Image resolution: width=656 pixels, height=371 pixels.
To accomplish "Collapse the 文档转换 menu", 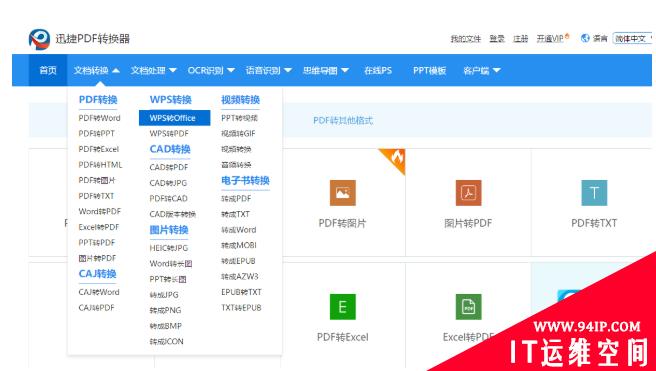I will click(x=97, y=70).
